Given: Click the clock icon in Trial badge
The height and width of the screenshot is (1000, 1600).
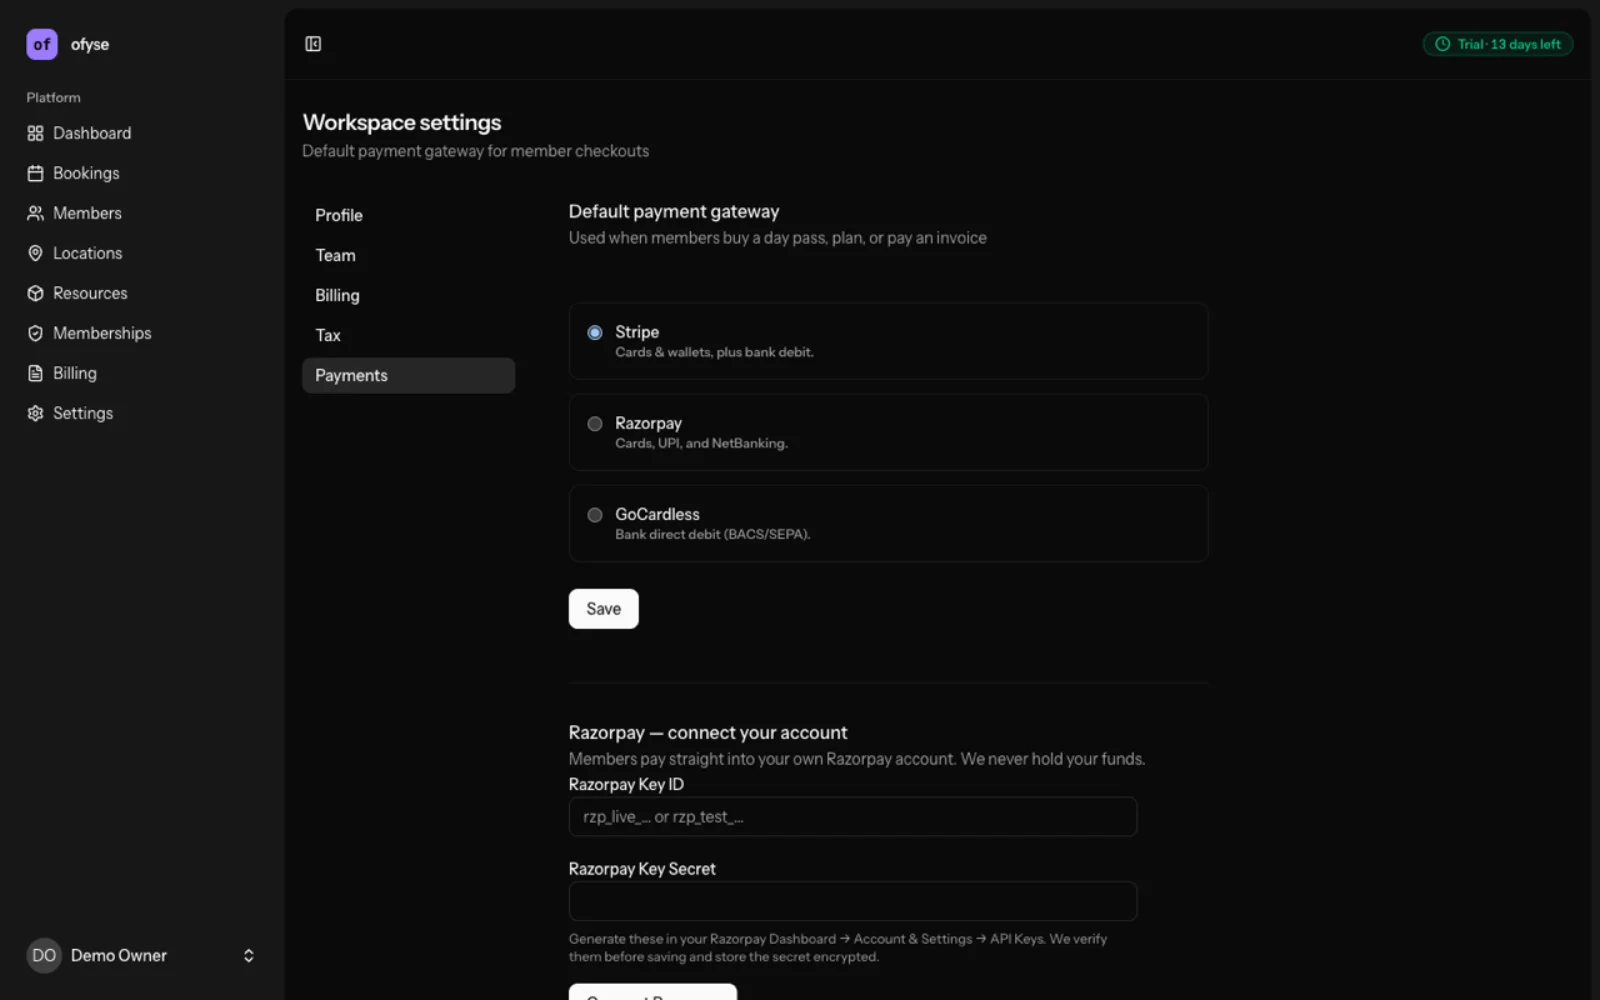Looking at the screenshot, I should 1442,44.
